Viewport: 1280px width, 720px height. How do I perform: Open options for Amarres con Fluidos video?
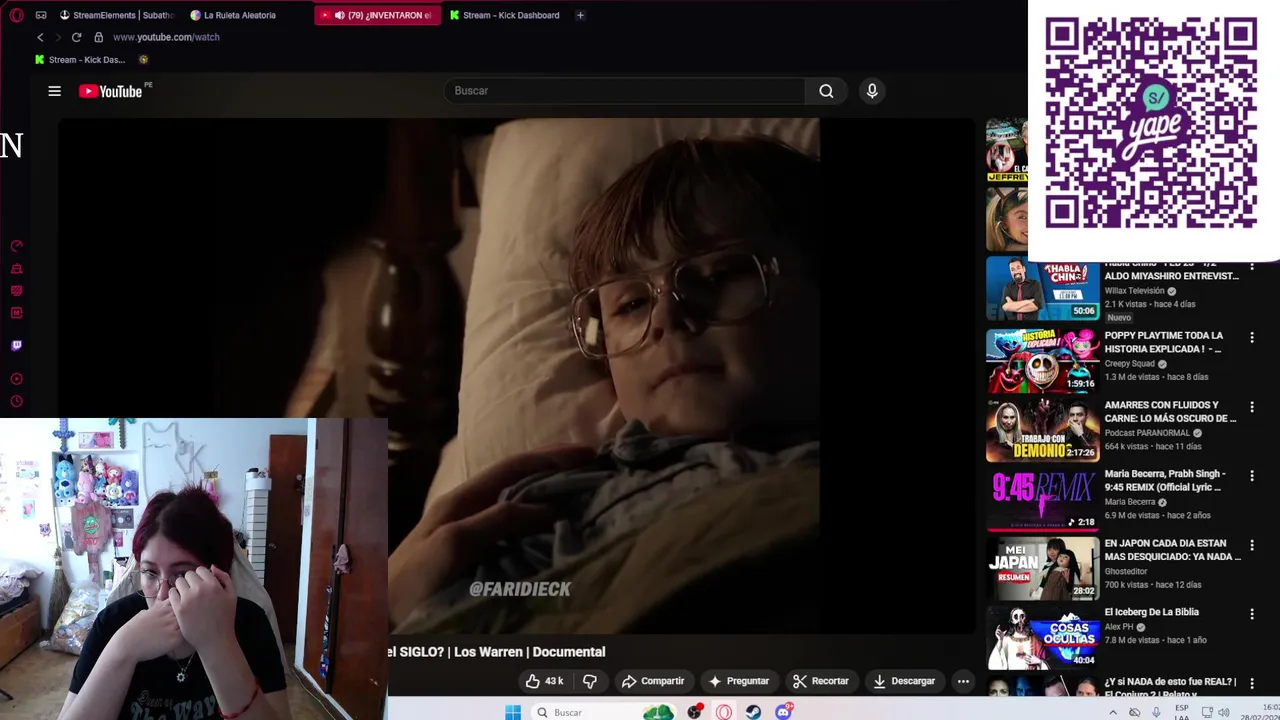coord(1251,406)
